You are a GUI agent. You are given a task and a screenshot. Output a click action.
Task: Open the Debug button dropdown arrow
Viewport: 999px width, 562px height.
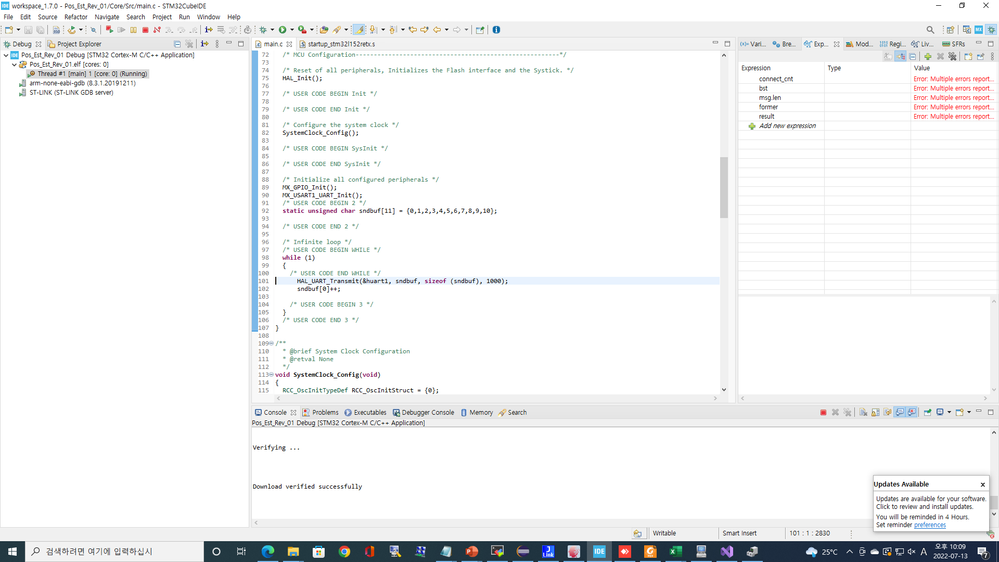tap(272, 30)
